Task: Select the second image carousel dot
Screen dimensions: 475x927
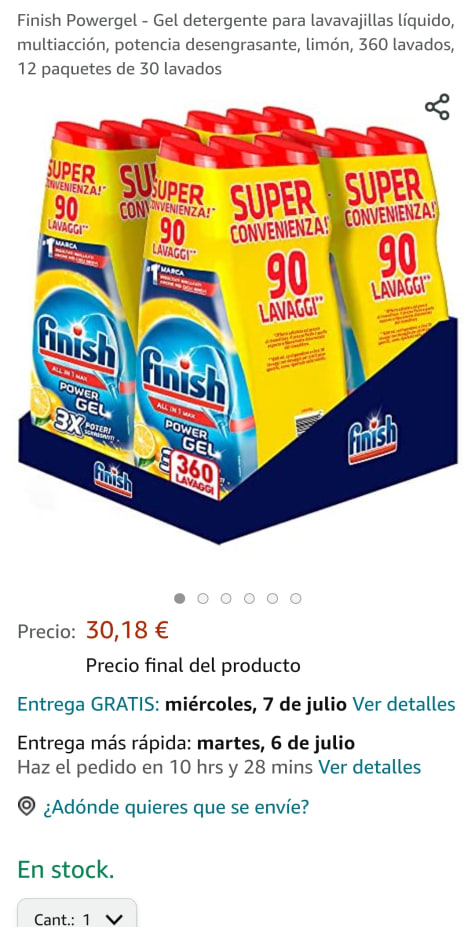Action: 203,598
